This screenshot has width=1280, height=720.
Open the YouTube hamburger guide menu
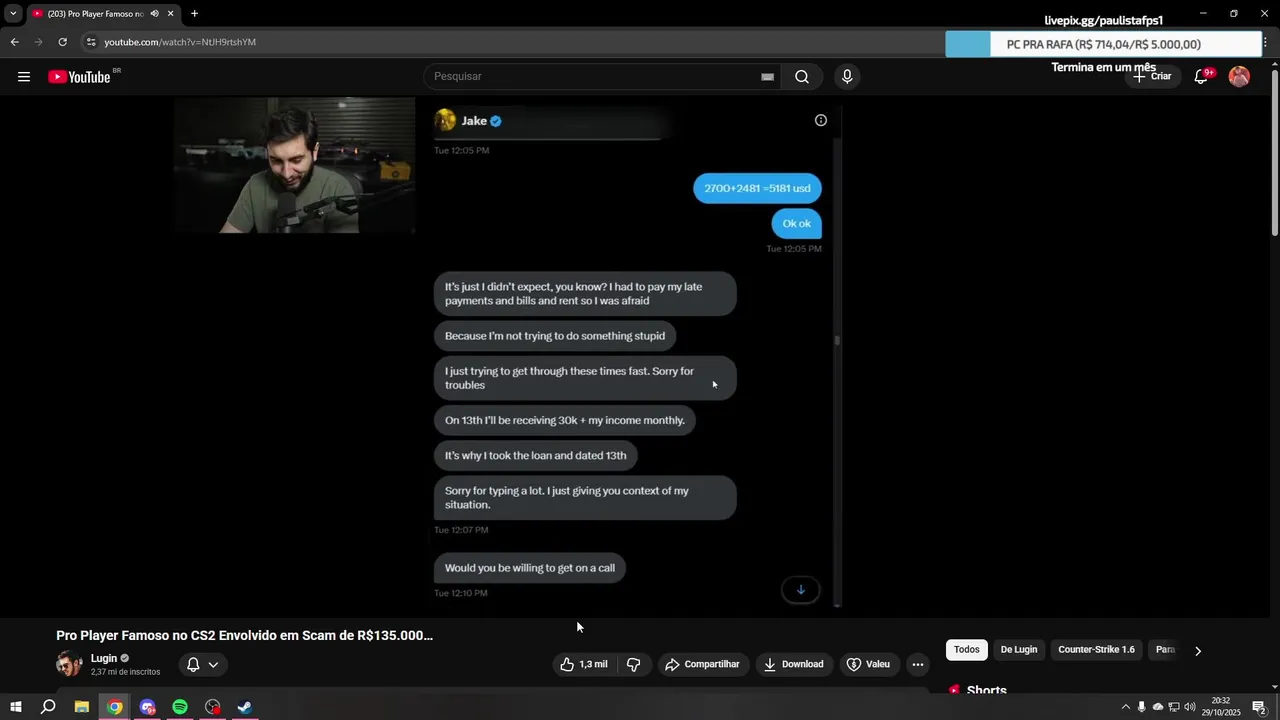click(x=24, y=77)
